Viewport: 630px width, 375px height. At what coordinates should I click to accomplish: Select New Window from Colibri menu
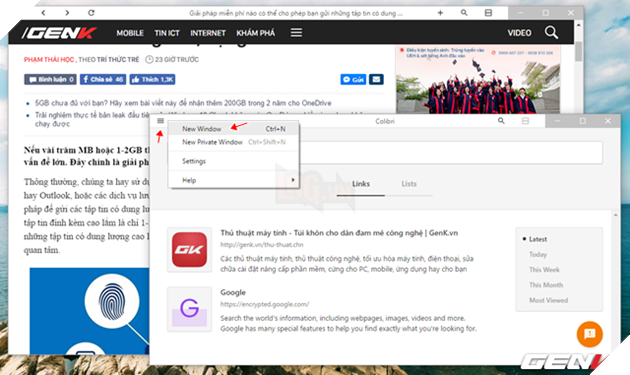click(233, 129)
